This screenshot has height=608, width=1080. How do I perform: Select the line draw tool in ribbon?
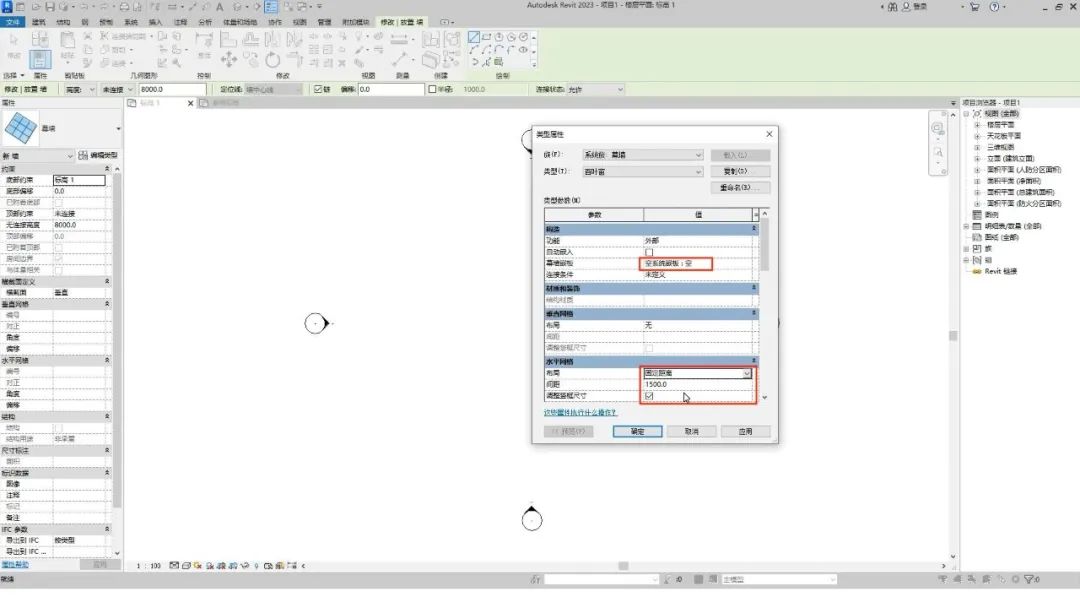[474, 37]
